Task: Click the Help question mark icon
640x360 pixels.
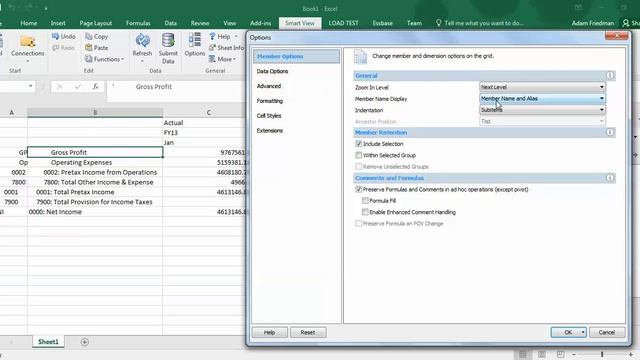Action: (x=212, y=36)
